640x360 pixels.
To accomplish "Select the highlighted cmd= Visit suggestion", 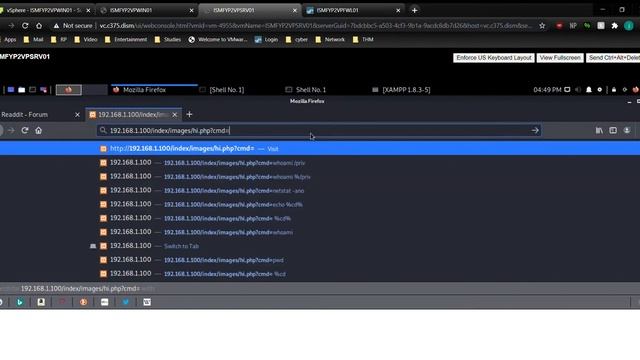I will (x=320, y=149).
